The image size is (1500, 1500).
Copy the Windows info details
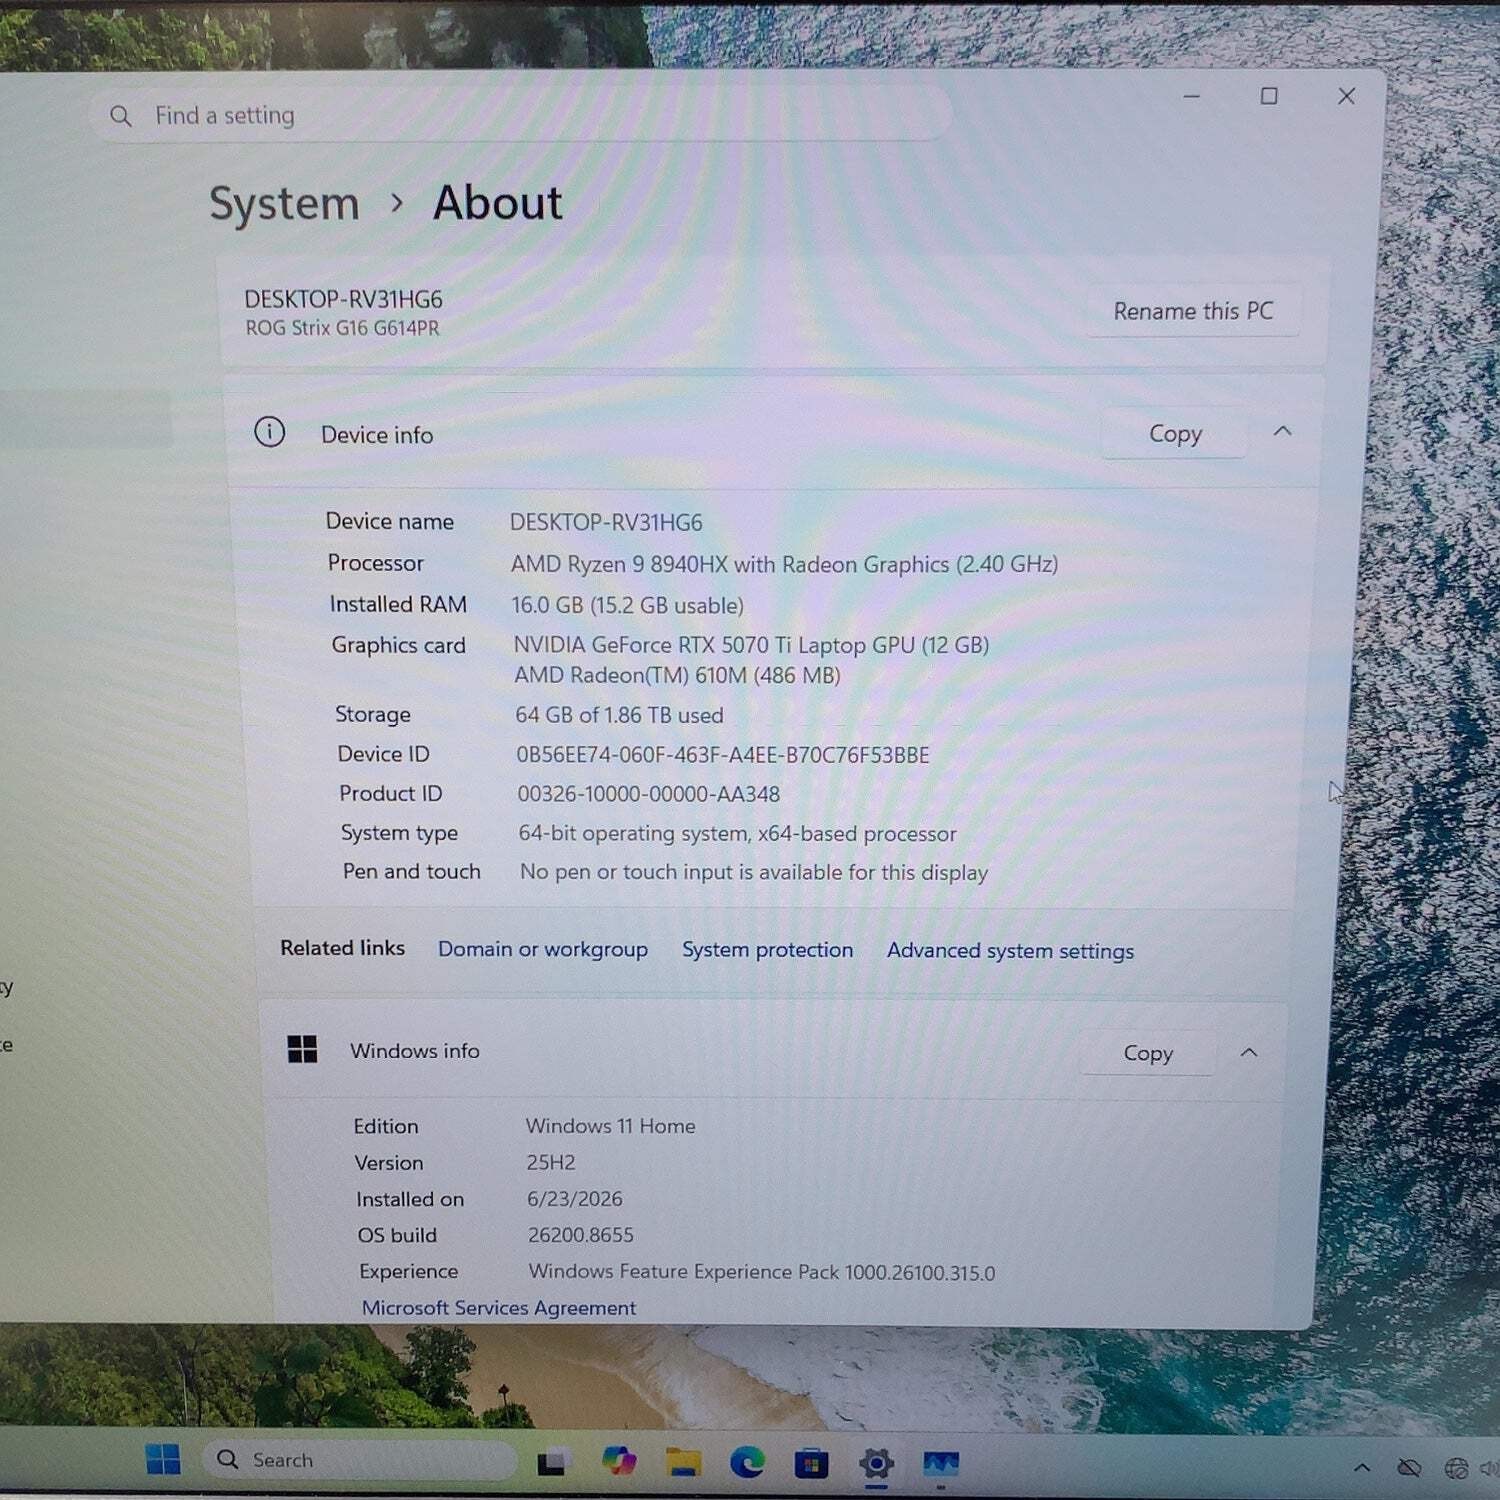pos(1148,1053)
